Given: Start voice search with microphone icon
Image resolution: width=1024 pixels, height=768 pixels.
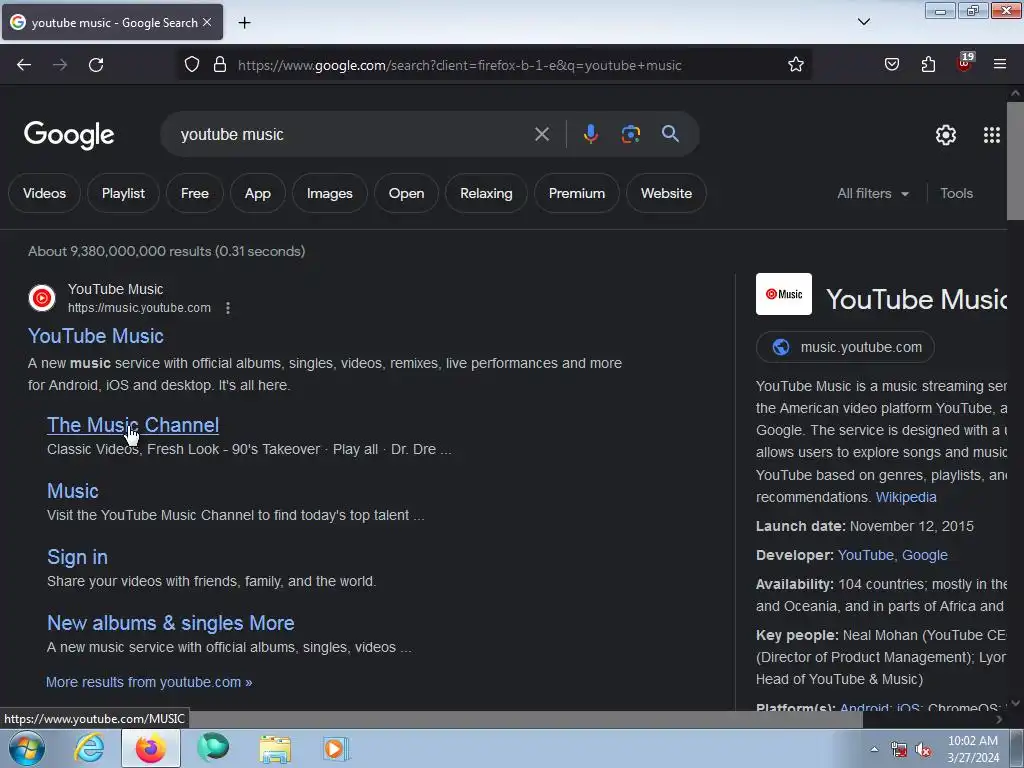Looking at the screenshot, I should click(x=590, y=134).
